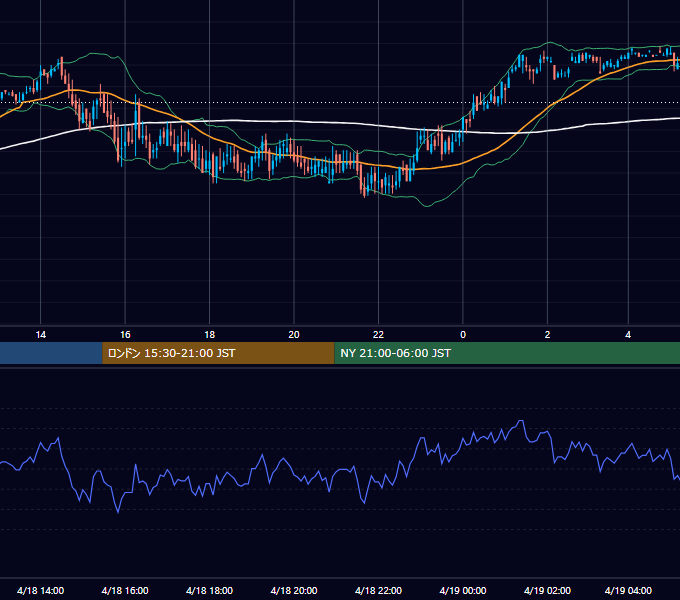This screenshot has height=600, width=680.
Task: Click the 22 hour label on chart axis
Action: pyautogui.click(x=378, y=335)
